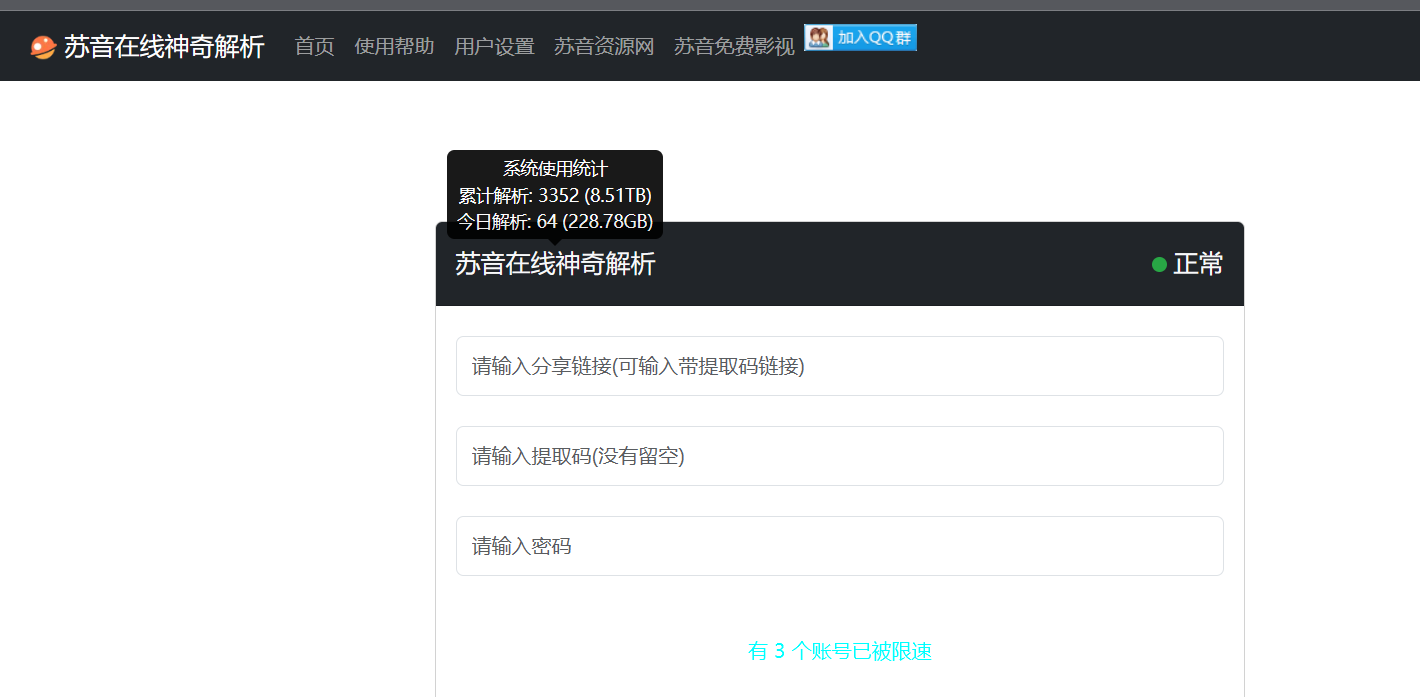The height and width of the screenshot is (697, 1420).
Task: Click the navbar brand title 苏音在线神奇解析
Action: click(x=164, y=47)
